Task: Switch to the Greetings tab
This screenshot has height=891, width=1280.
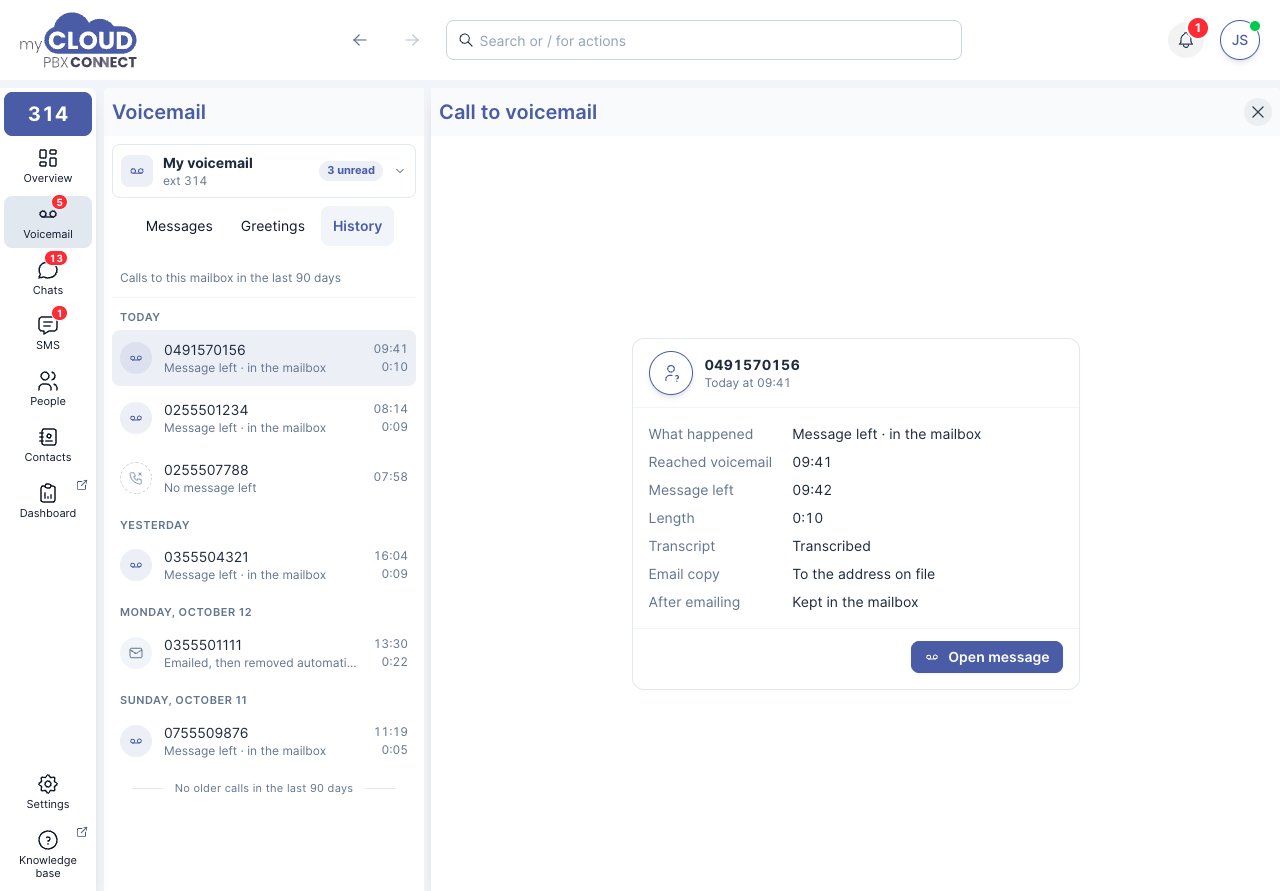Action: [273, 226]
